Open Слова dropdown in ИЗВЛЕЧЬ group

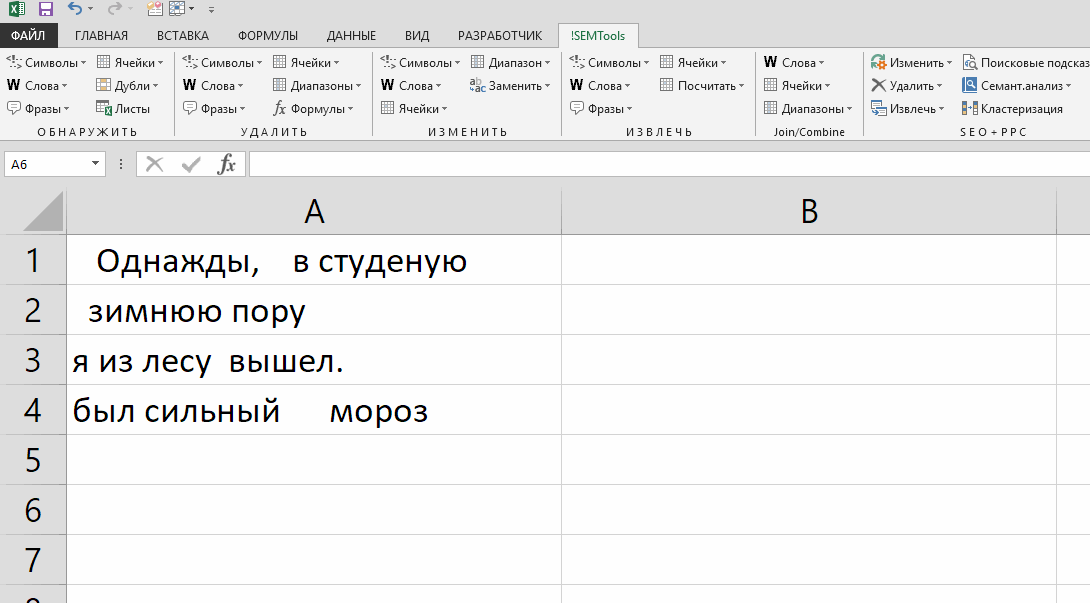pos(600,86)
